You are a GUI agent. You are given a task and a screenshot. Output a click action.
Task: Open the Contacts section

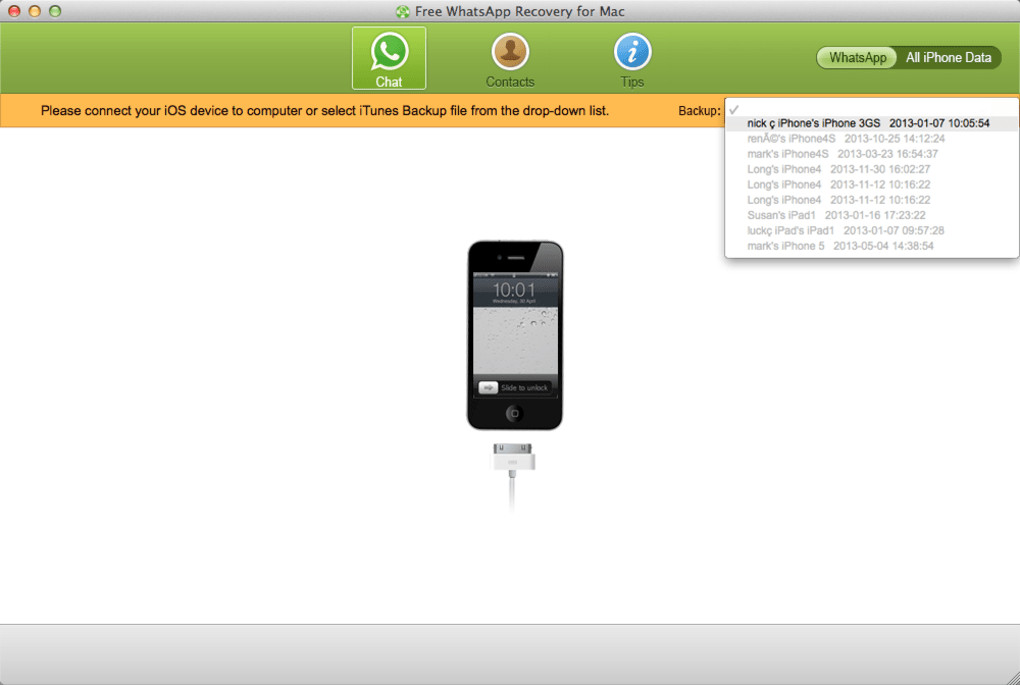510,60
